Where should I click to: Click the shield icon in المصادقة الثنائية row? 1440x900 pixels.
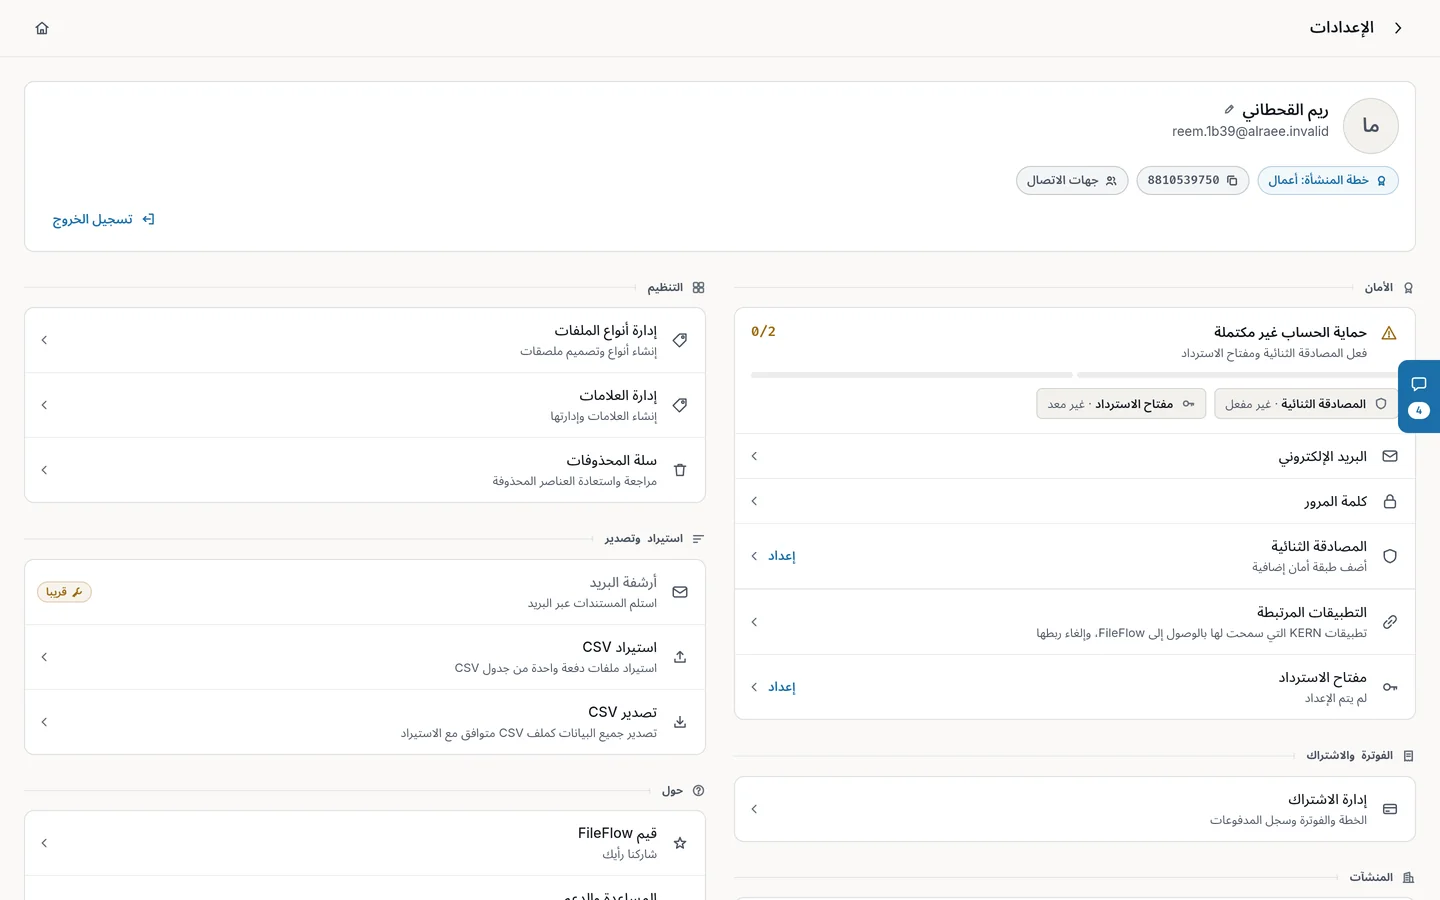1389,556
